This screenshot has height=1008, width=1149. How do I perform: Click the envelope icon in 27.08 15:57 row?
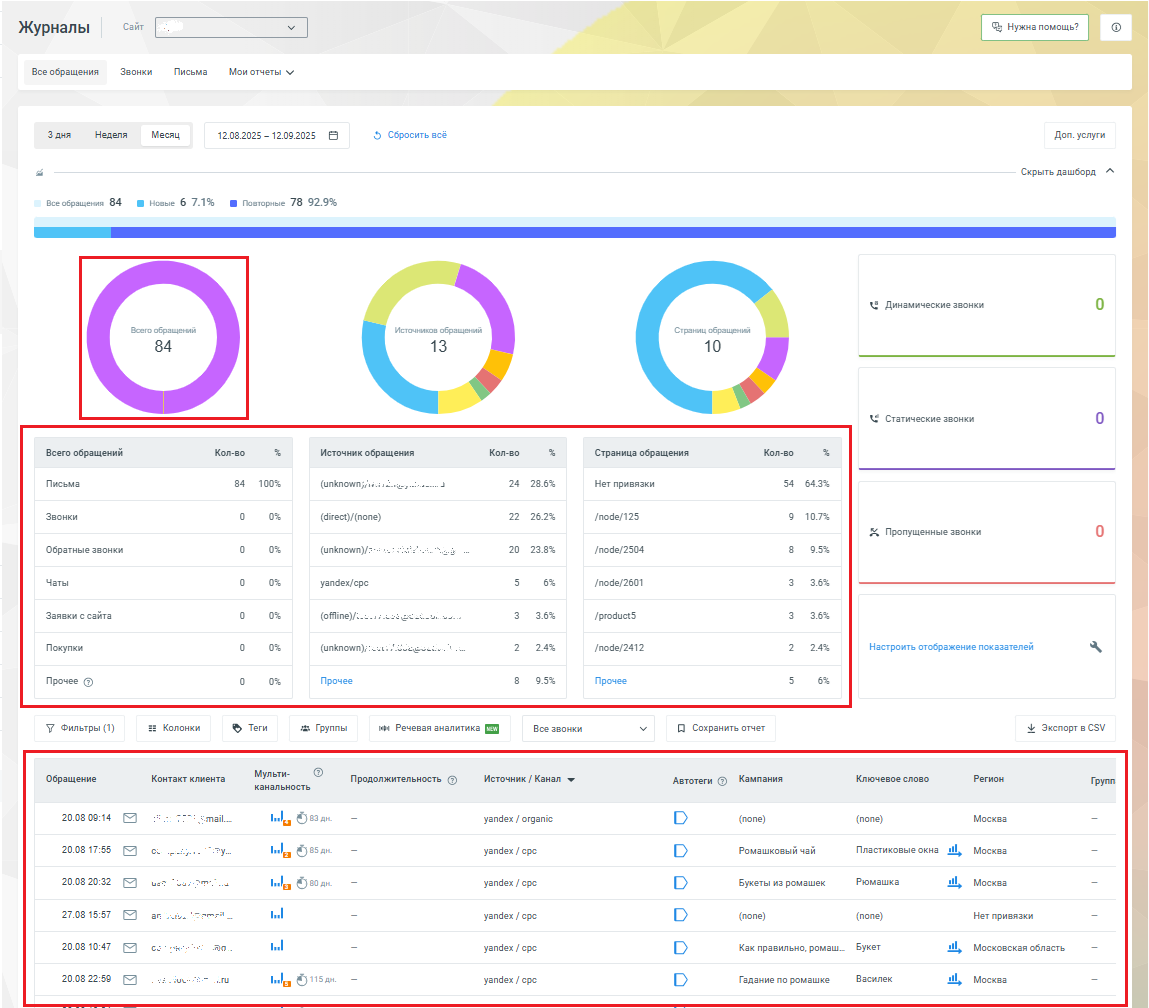click(x=130, y=915)
